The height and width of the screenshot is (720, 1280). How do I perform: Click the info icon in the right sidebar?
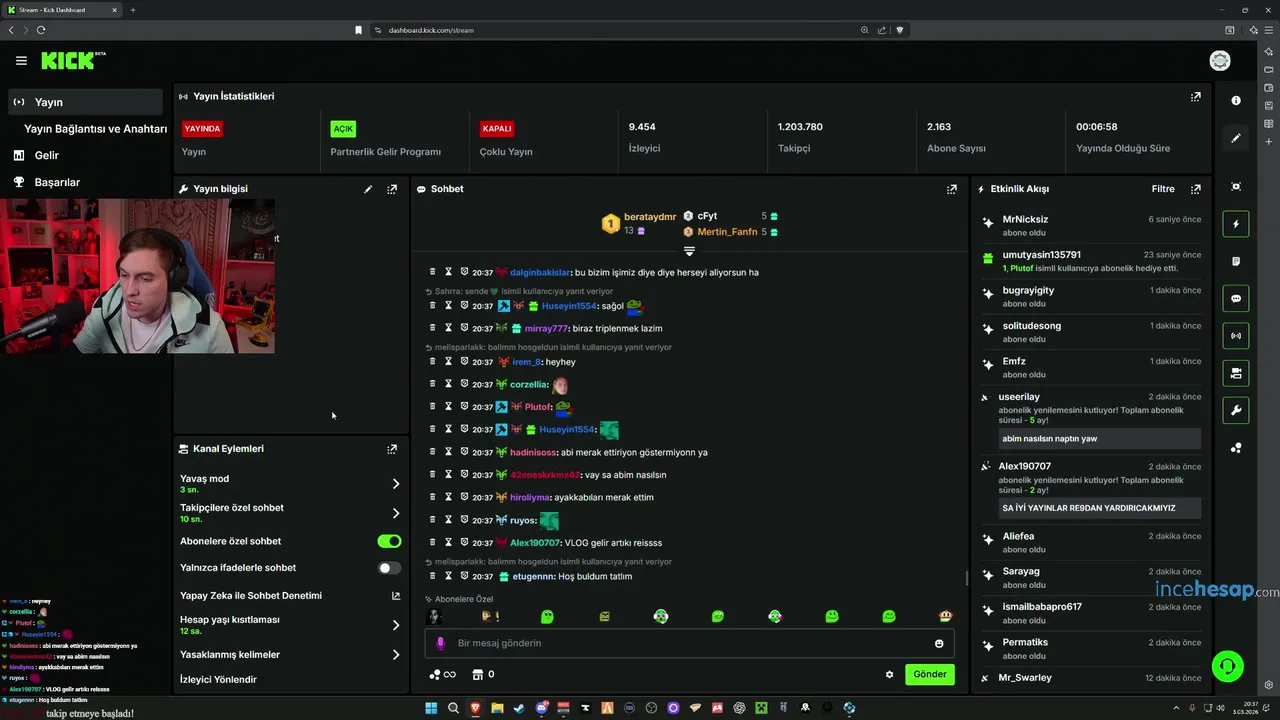coord(1236,101)
